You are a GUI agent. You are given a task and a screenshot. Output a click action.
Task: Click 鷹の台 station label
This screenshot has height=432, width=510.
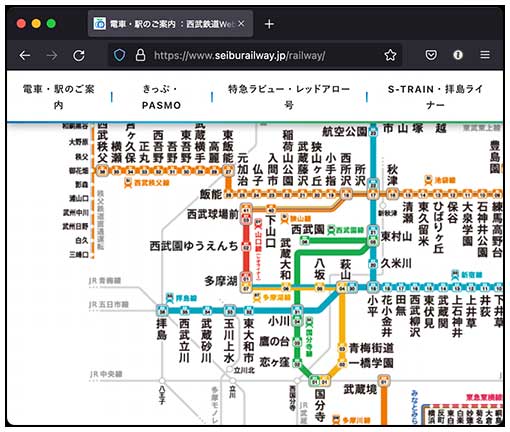click(x=274, y=341)
